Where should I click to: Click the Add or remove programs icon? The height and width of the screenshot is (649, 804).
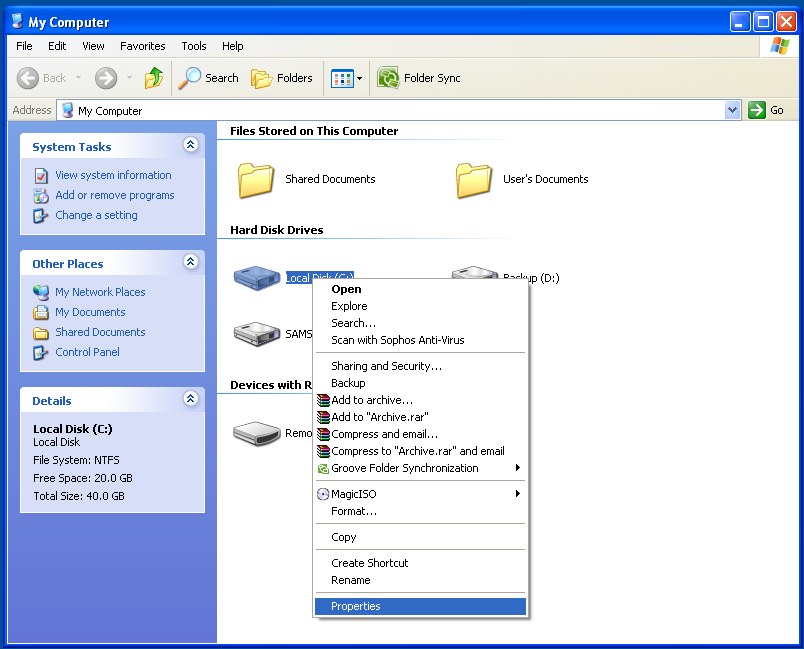pos(41,196)
